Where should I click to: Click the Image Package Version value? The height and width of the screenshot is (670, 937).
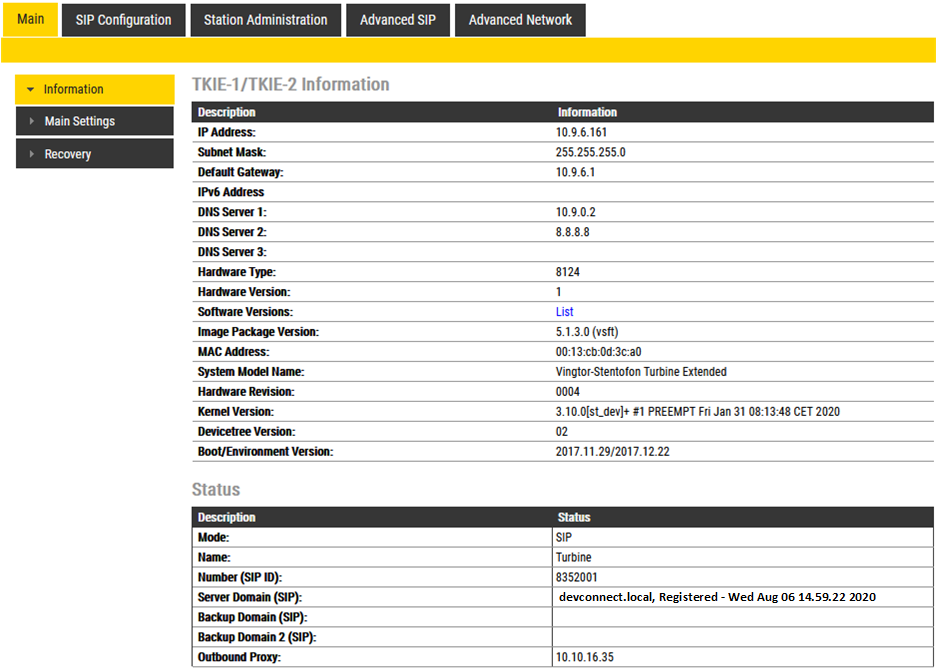click(590, 332)
